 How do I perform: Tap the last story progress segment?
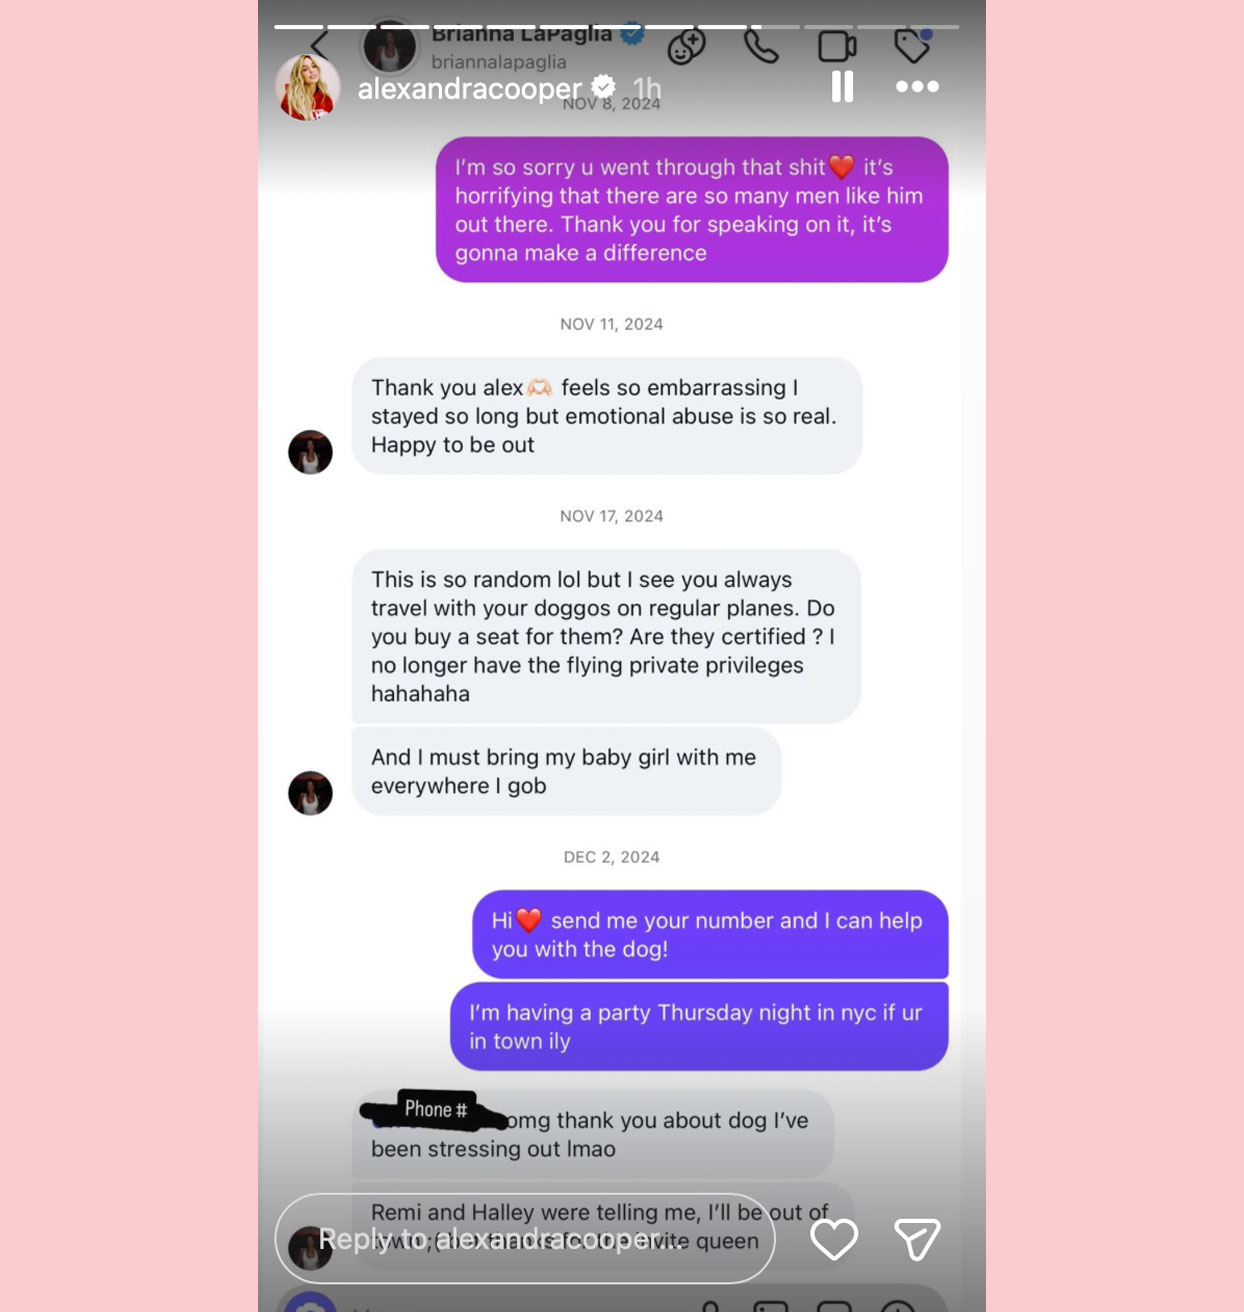(935, 27)
